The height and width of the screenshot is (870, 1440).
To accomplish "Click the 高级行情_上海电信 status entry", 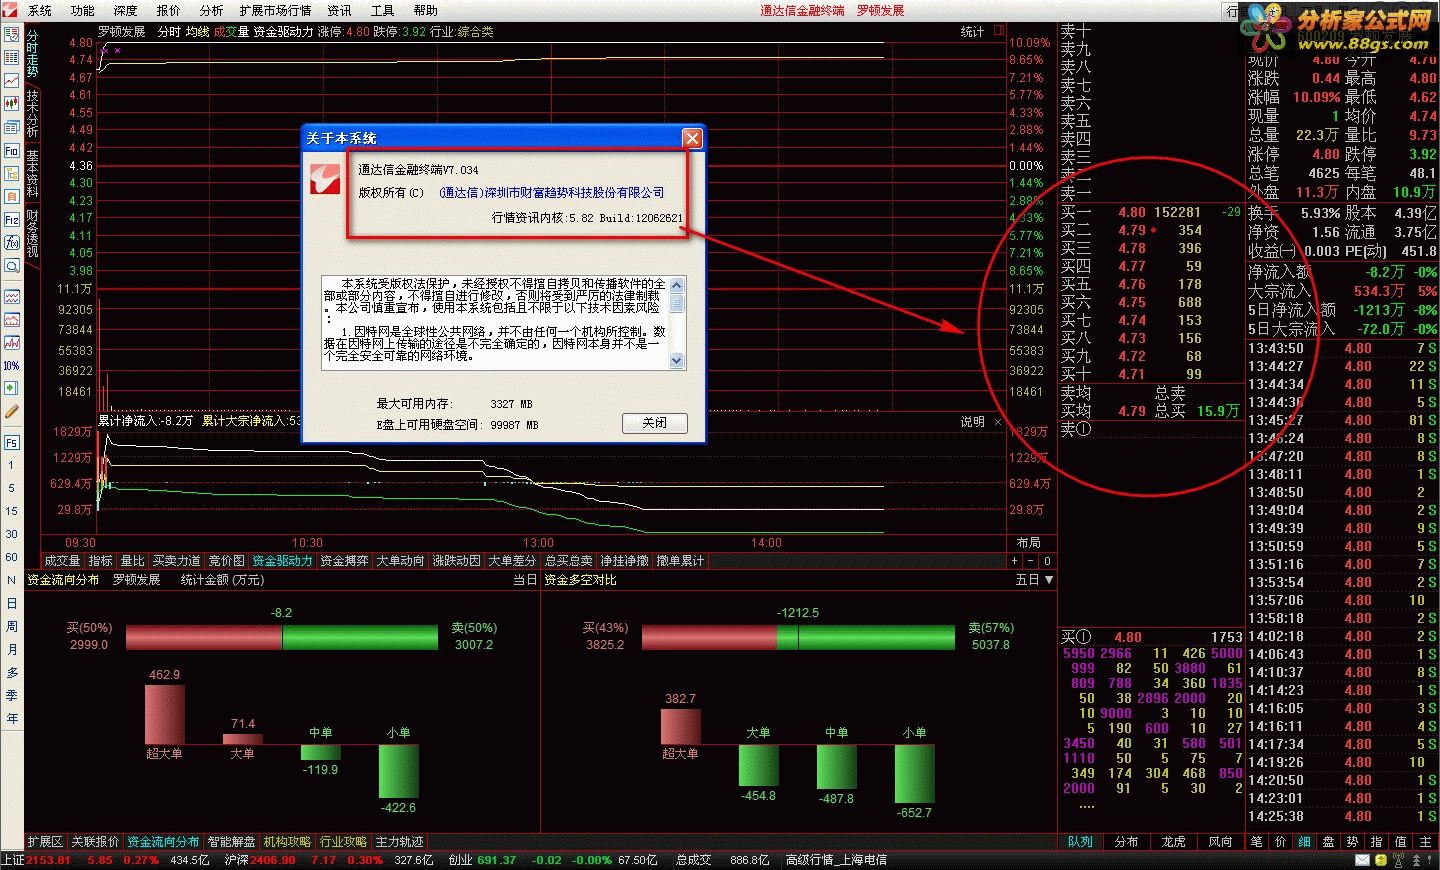I will coord(836,860).
